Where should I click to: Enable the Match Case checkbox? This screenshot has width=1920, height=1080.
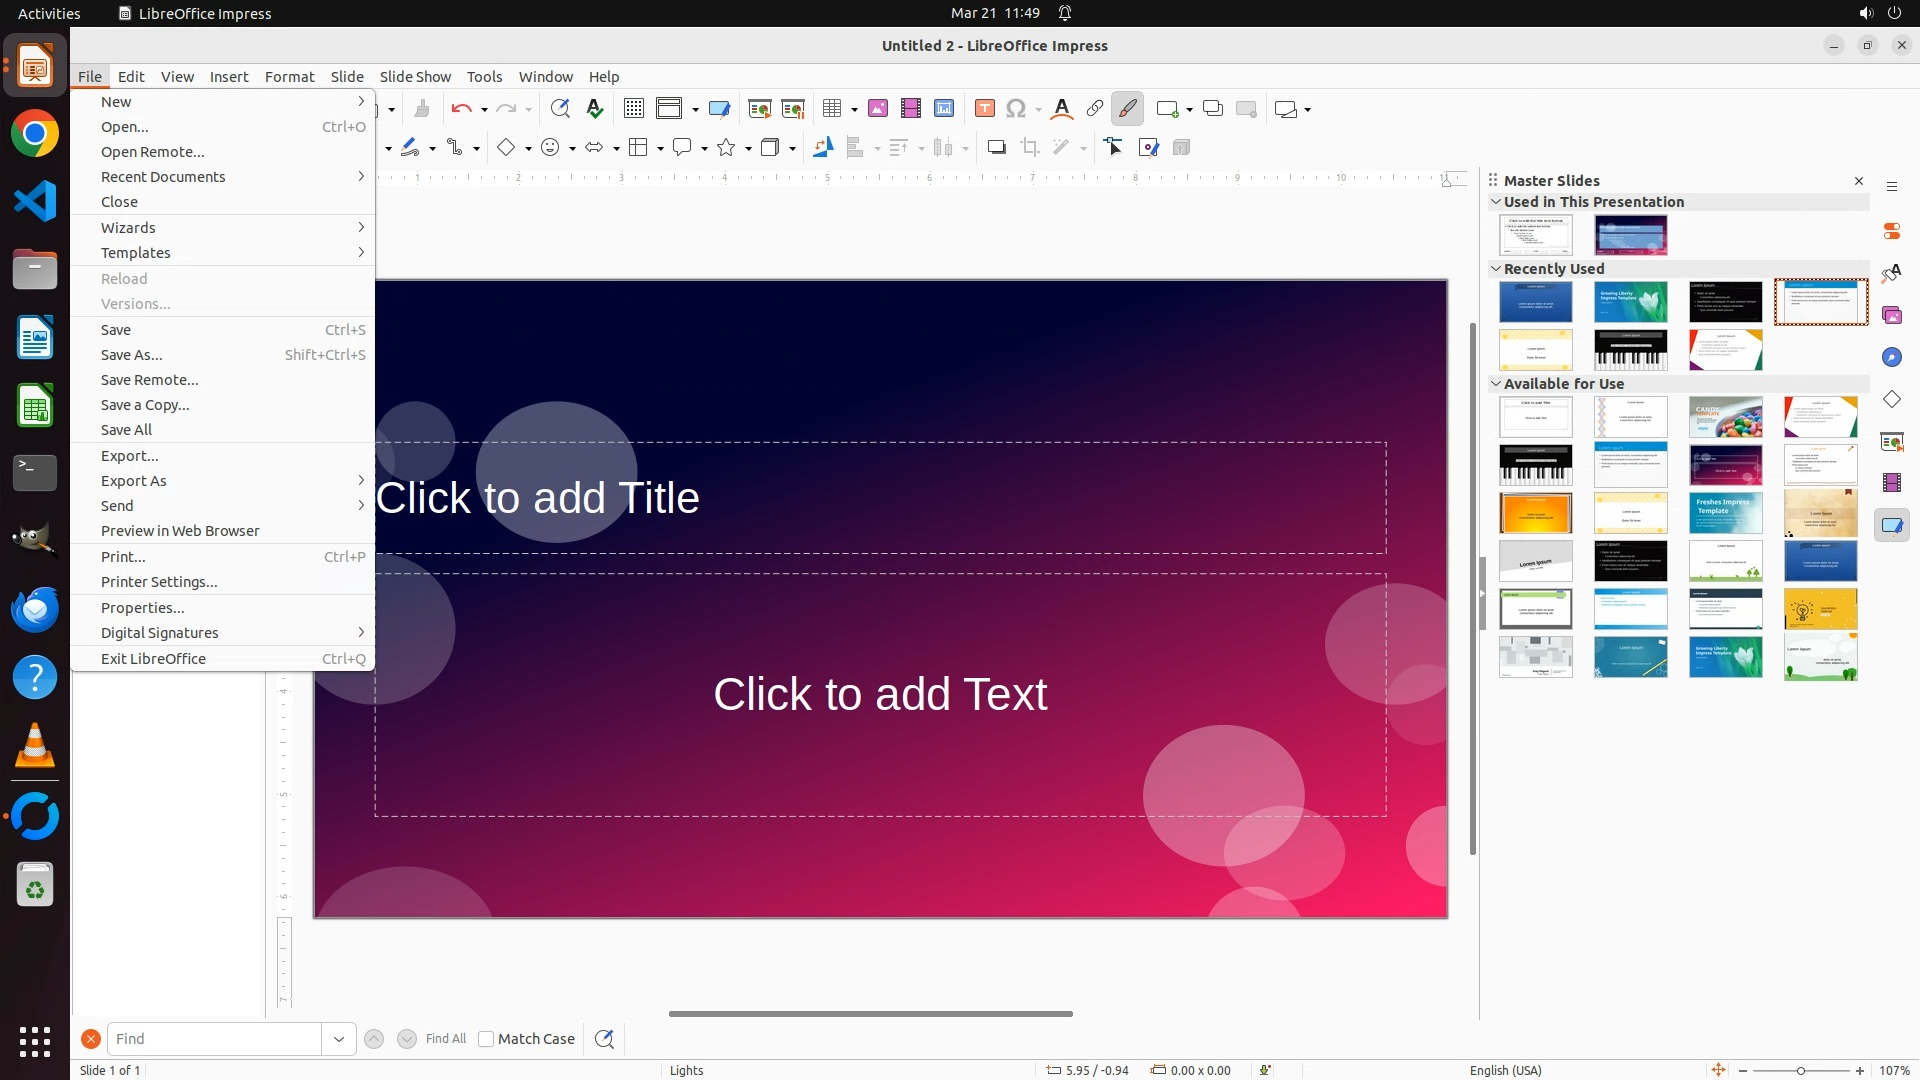(486, 1039)
